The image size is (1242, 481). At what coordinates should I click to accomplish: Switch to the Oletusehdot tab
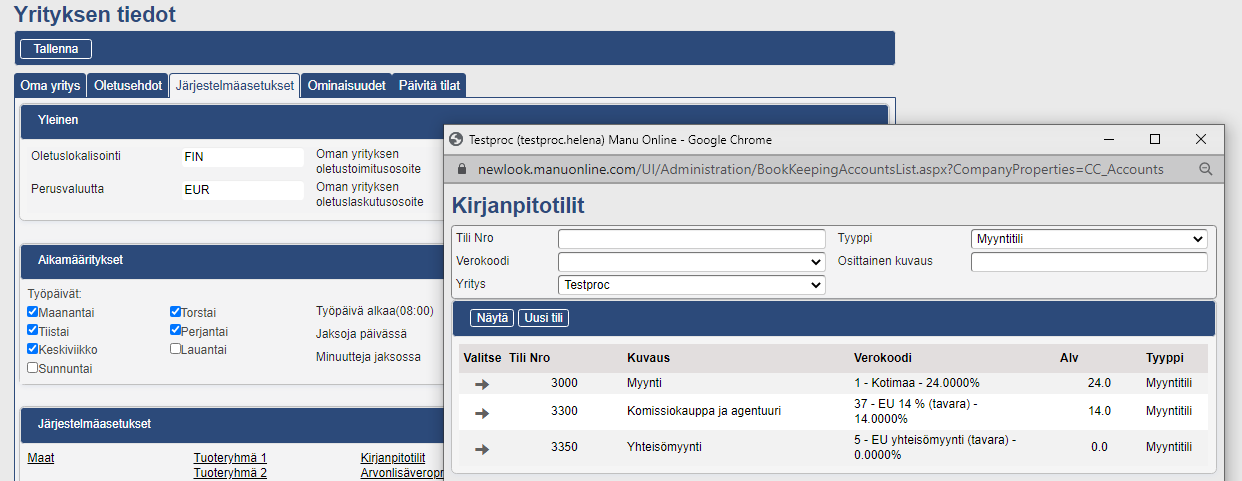tap(128, 86)
